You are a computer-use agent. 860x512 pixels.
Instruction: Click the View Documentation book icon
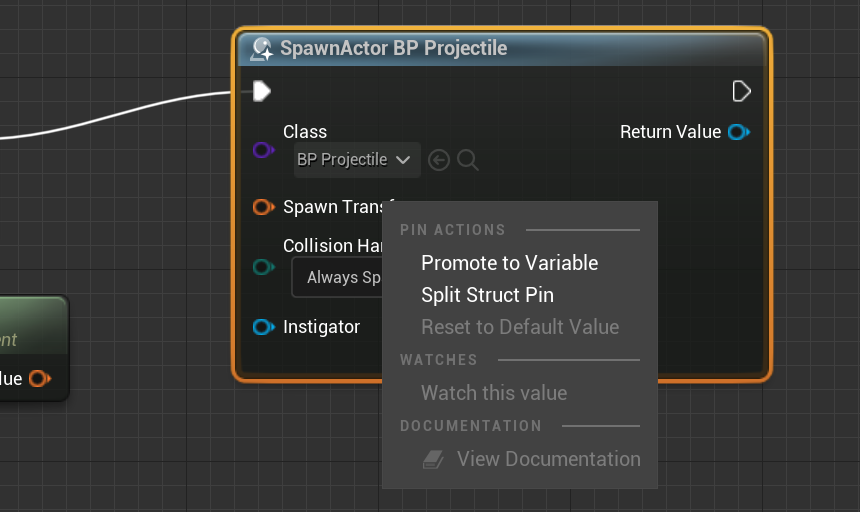coord(432,459)
